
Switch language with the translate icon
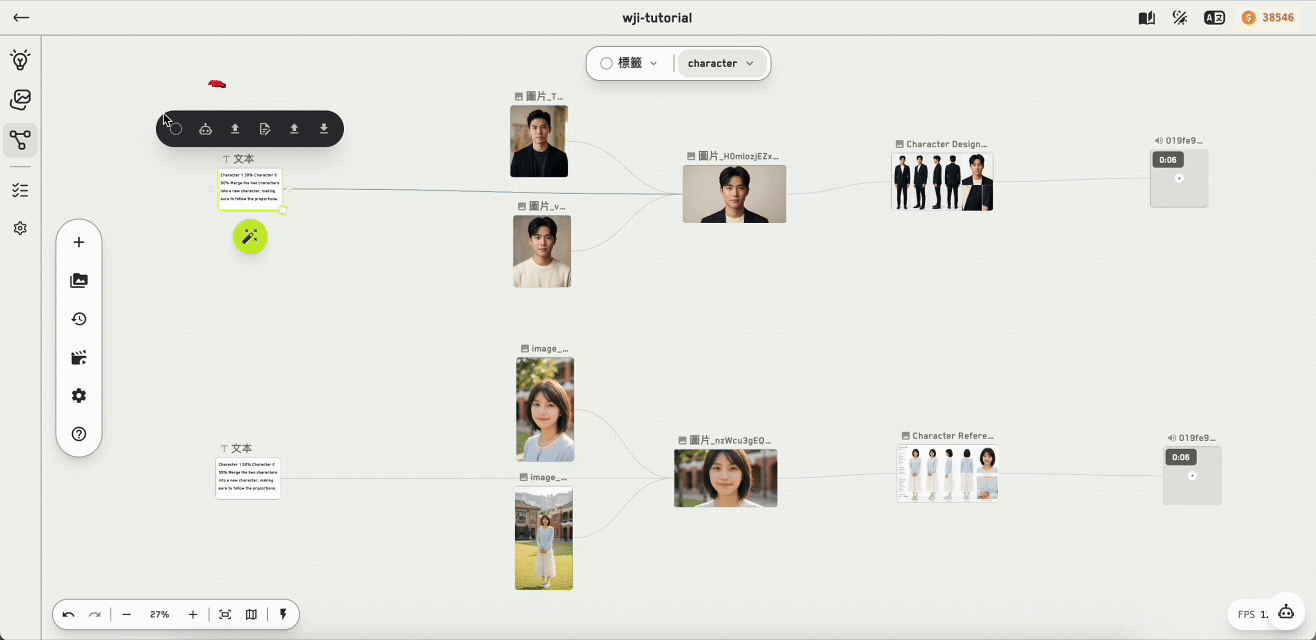[1215, 18]
